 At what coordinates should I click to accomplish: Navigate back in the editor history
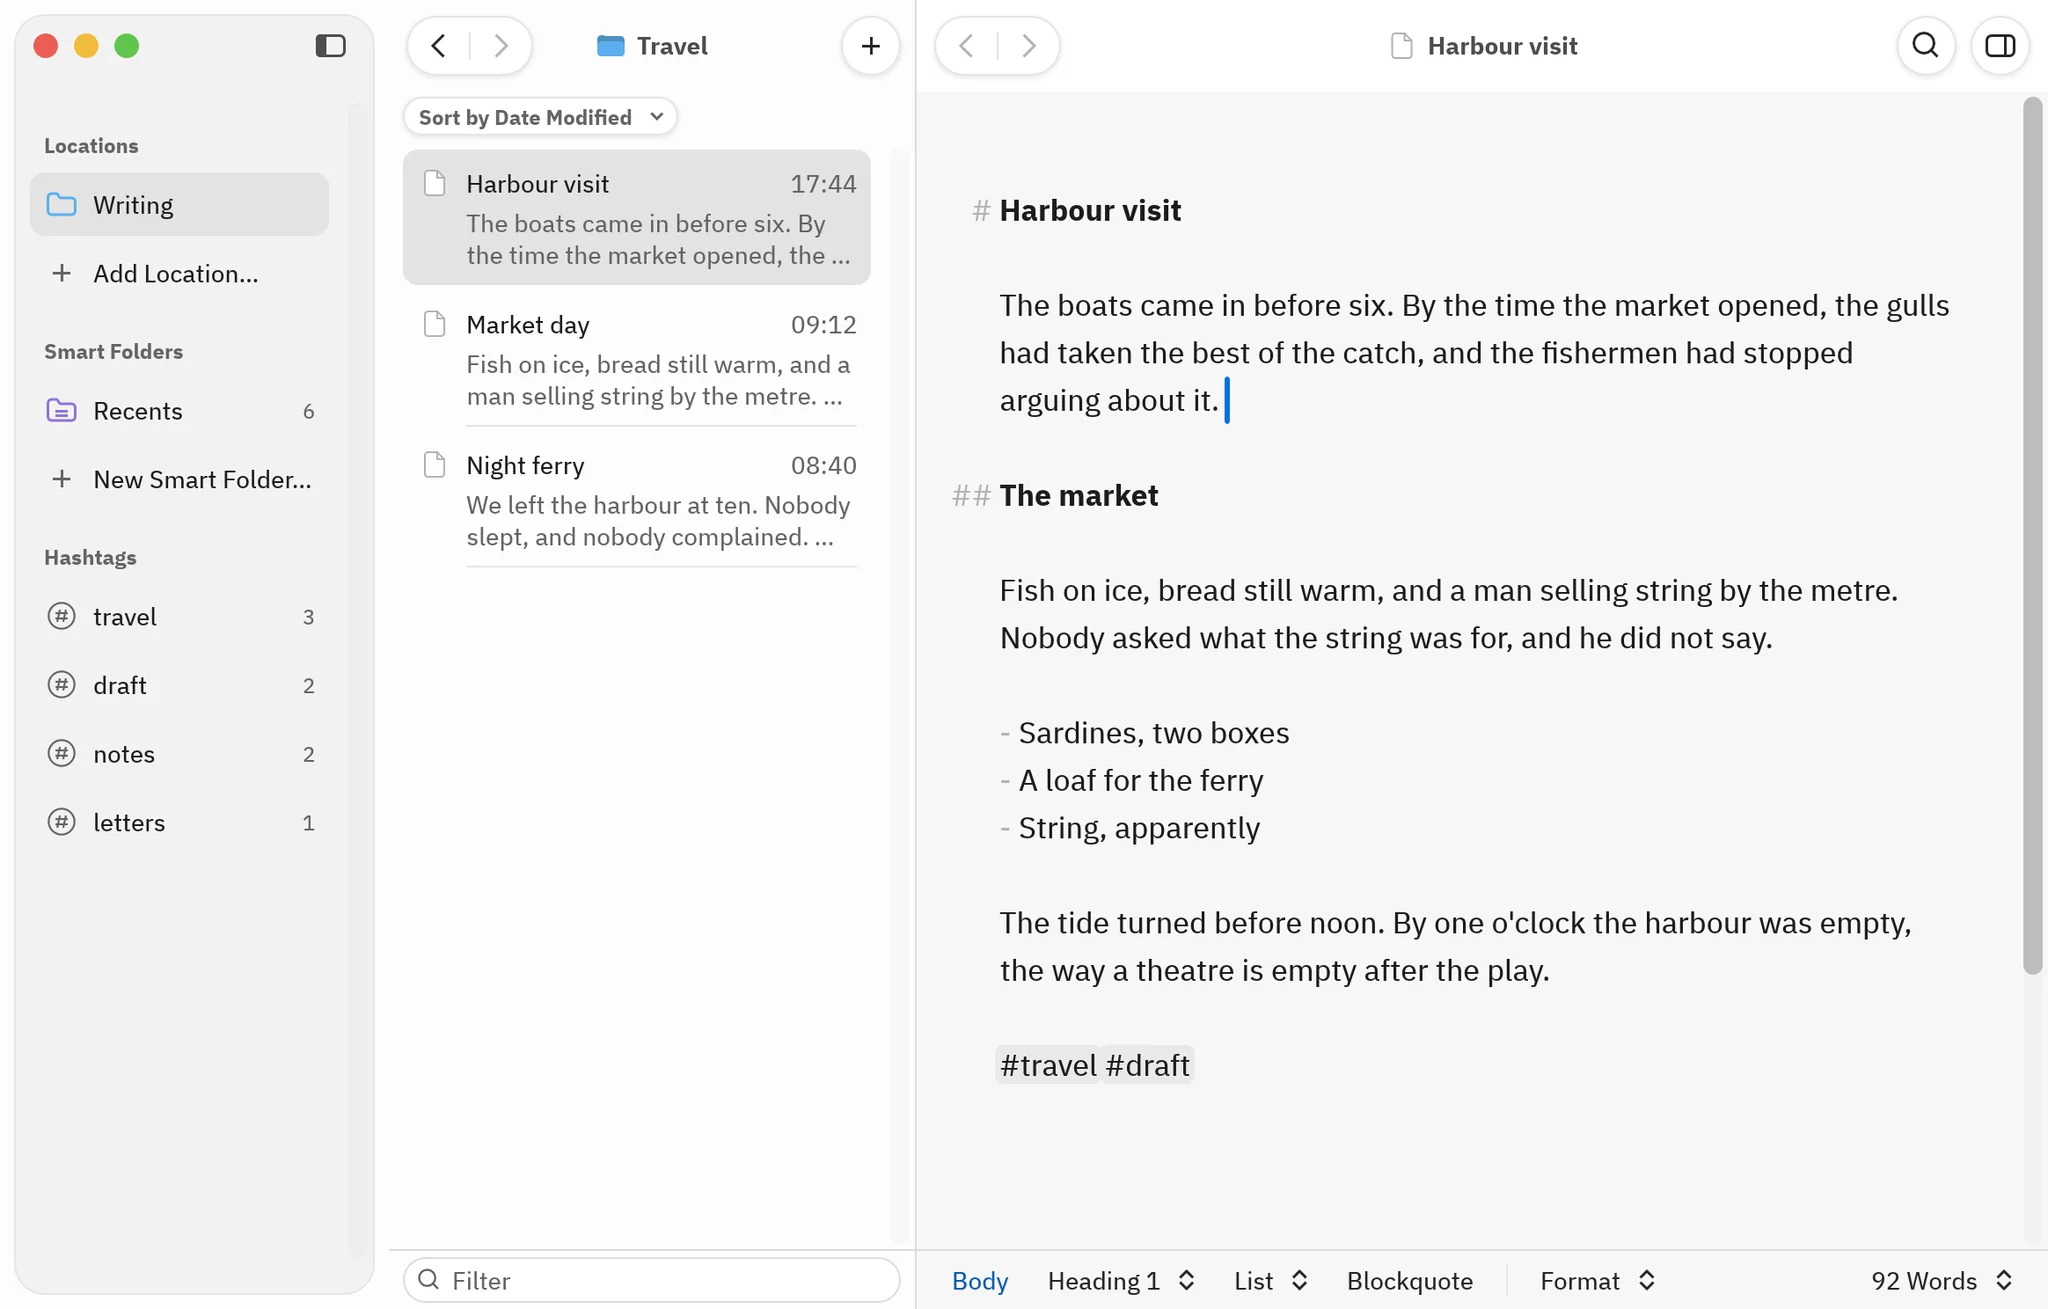click(x=966, y=46)
